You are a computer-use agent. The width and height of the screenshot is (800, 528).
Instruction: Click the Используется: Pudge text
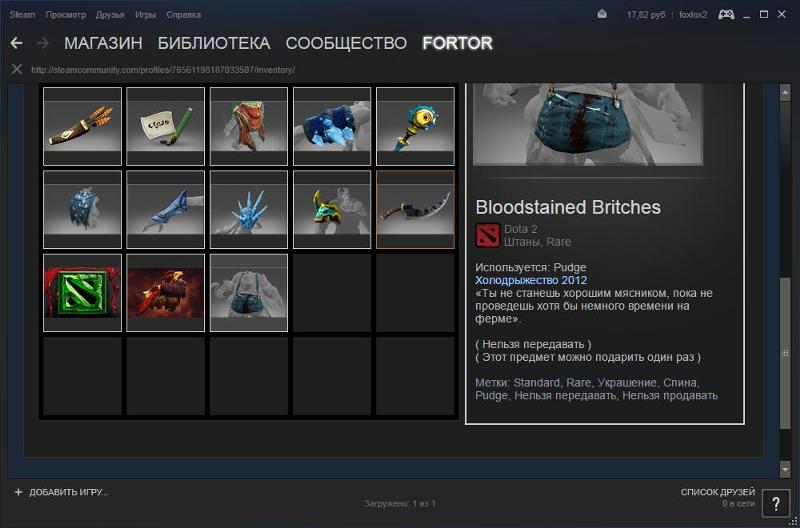point(531,267)
